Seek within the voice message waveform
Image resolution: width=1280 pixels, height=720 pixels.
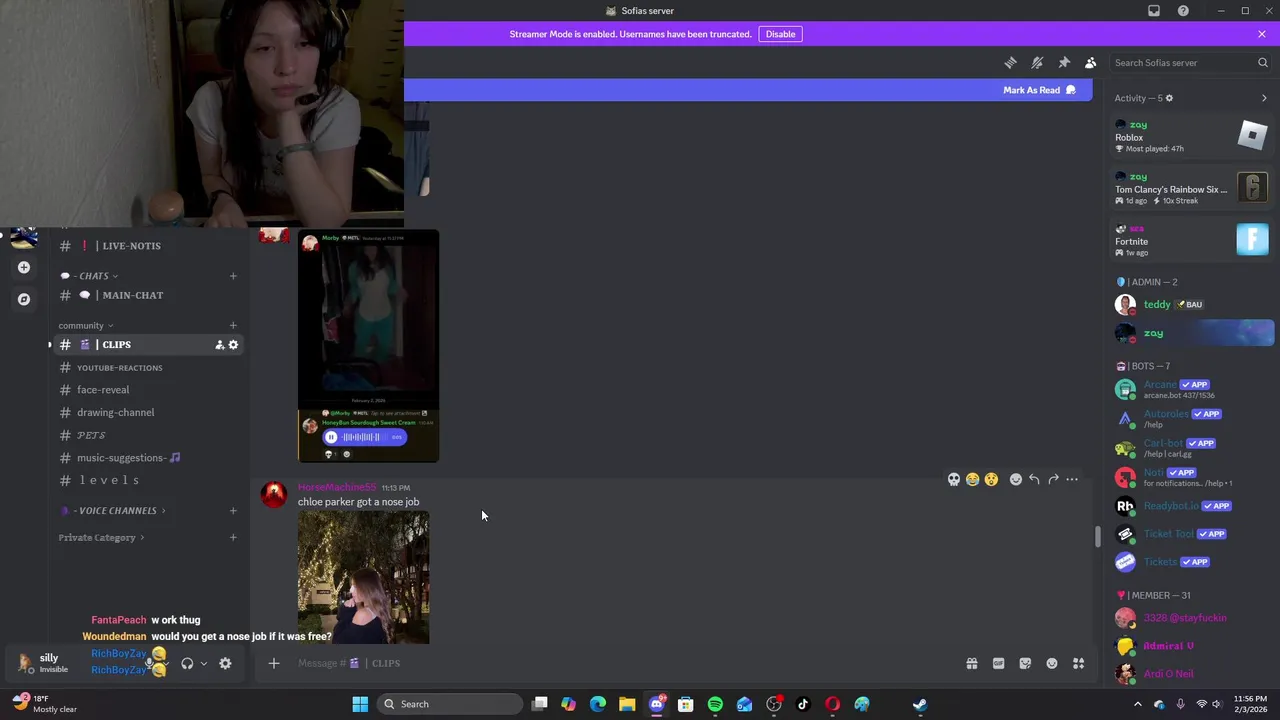point(361,437)
